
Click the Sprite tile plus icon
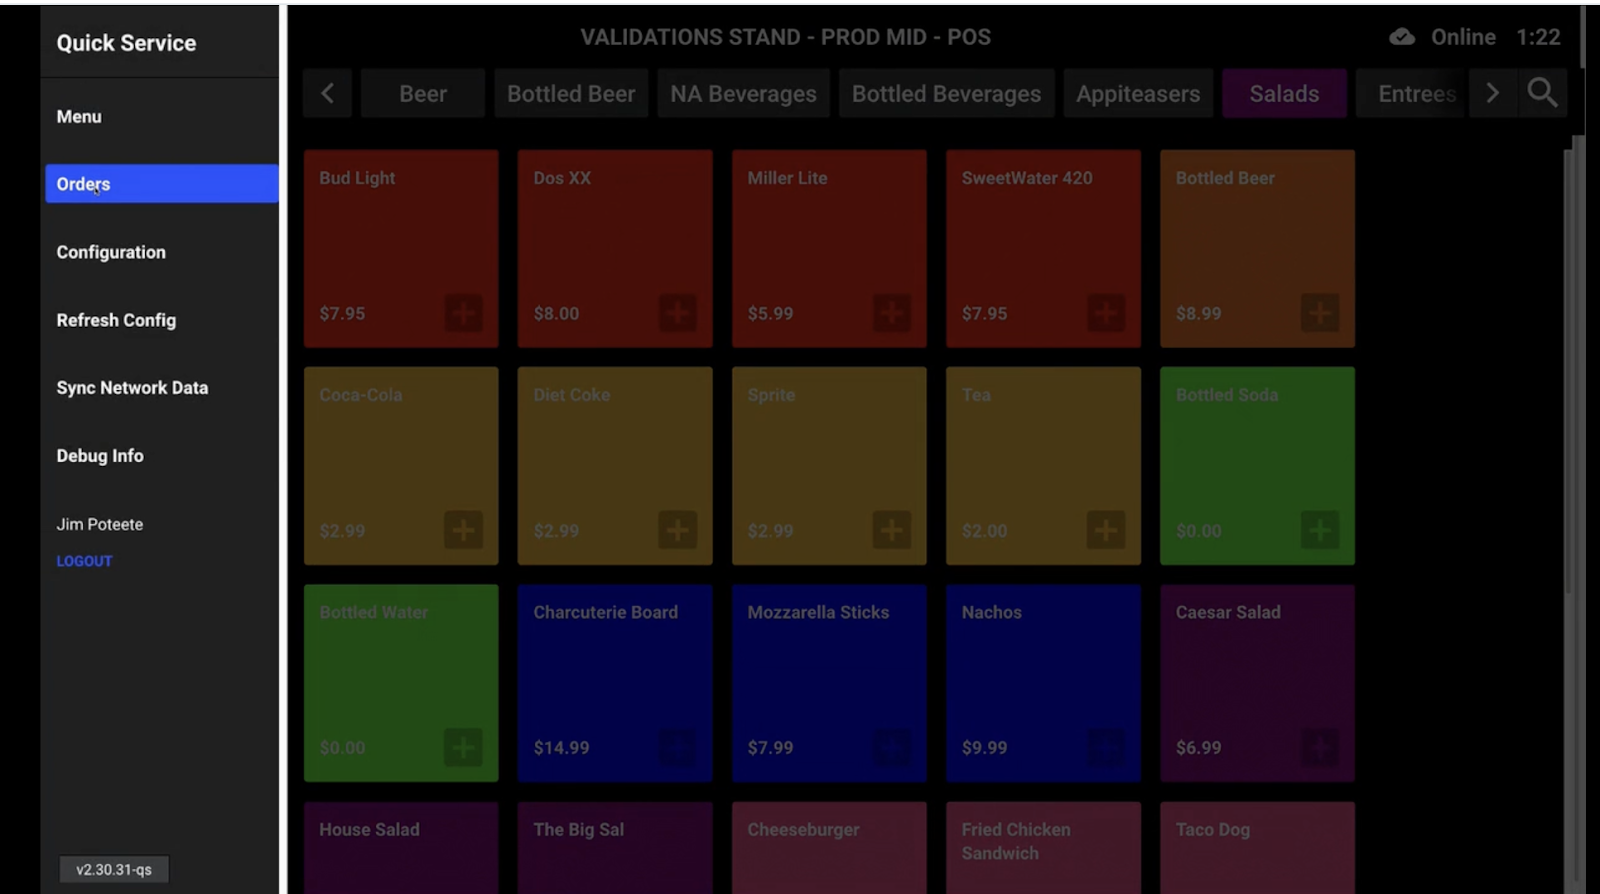(891, 530)
